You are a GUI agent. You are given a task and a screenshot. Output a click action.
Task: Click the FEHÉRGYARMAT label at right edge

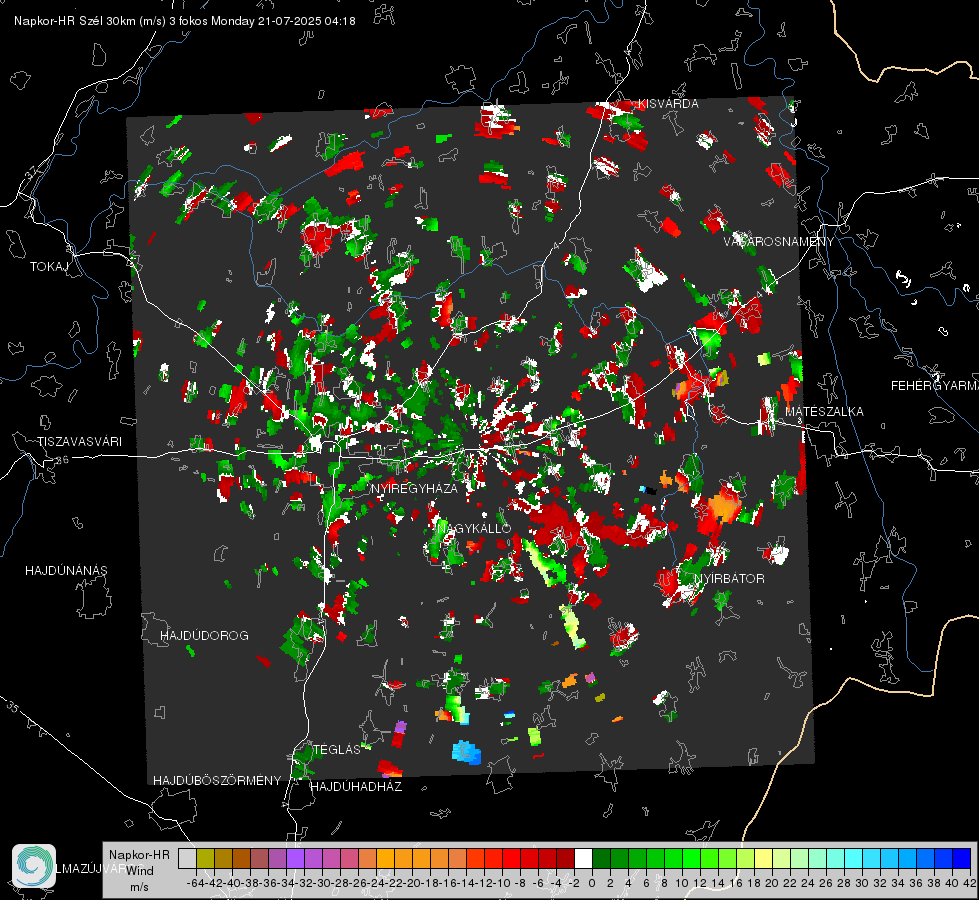pos(934,386)
